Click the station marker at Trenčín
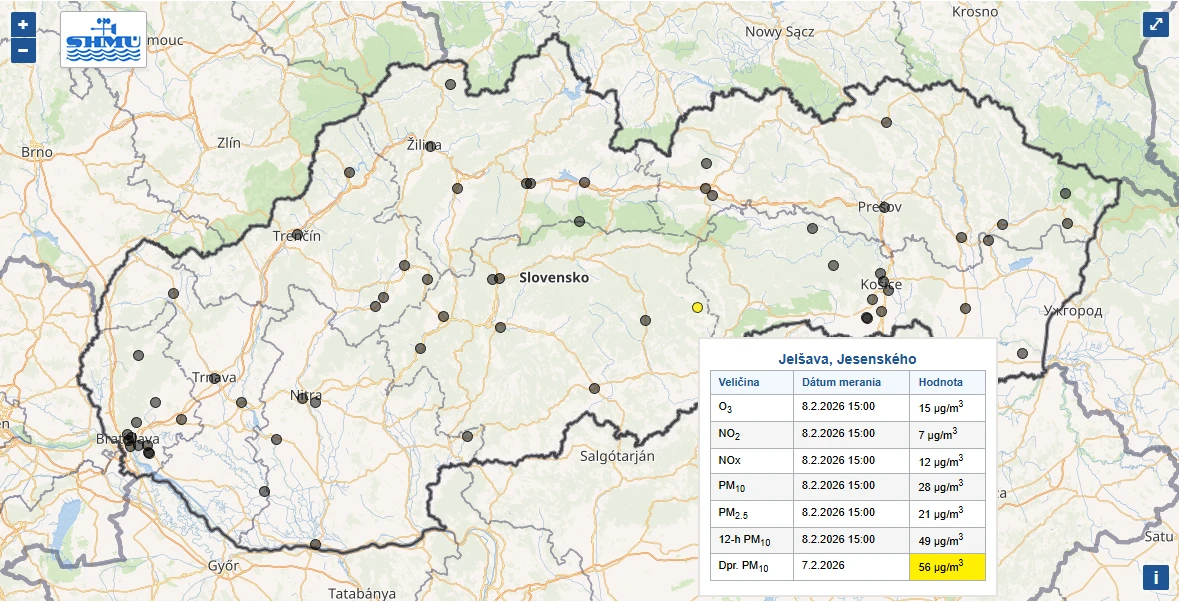This screenshot has height=602, width=1179. coord(297,235)
